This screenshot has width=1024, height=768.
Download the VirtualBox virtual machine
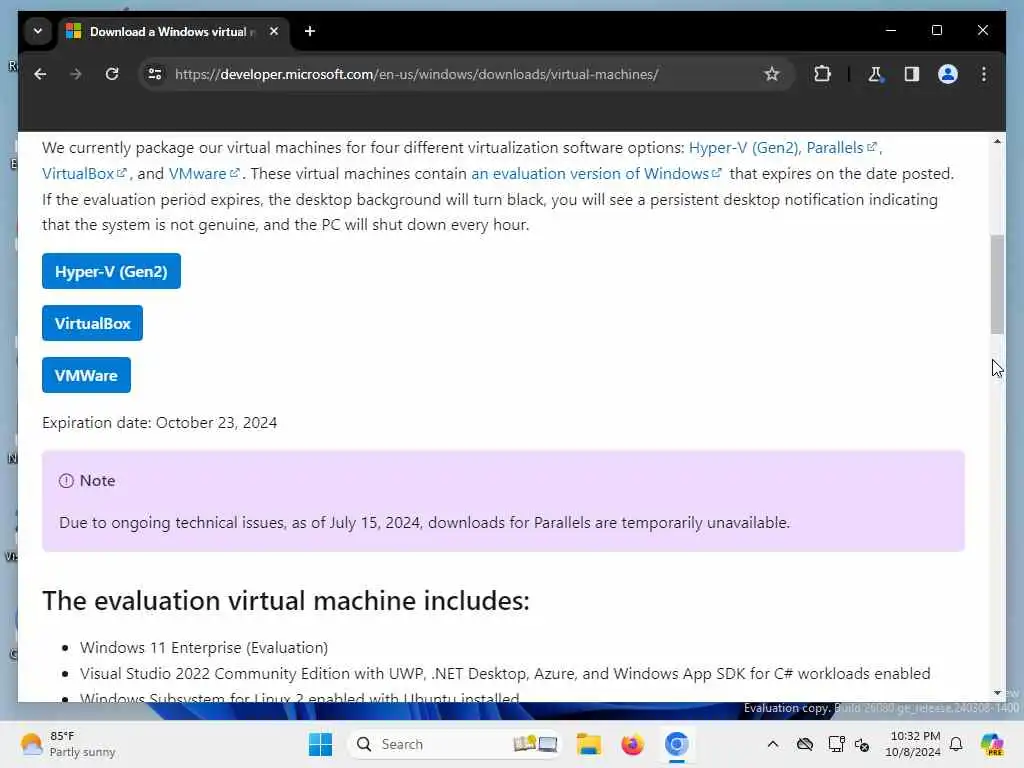pos(92,323)
